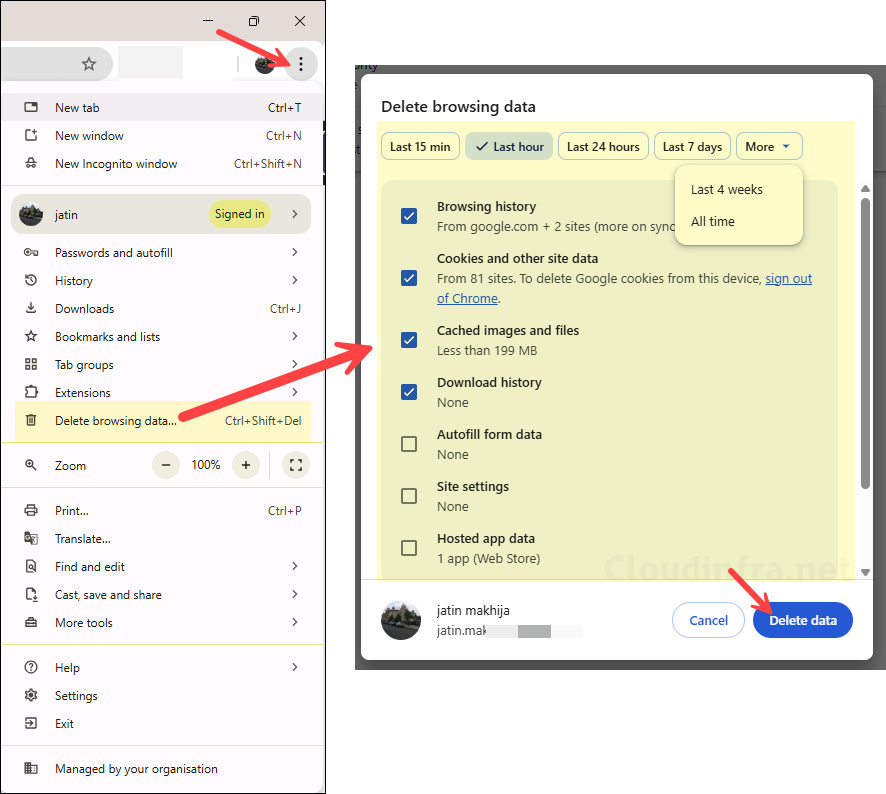Check the Site settings checkbox

(409, 495)
